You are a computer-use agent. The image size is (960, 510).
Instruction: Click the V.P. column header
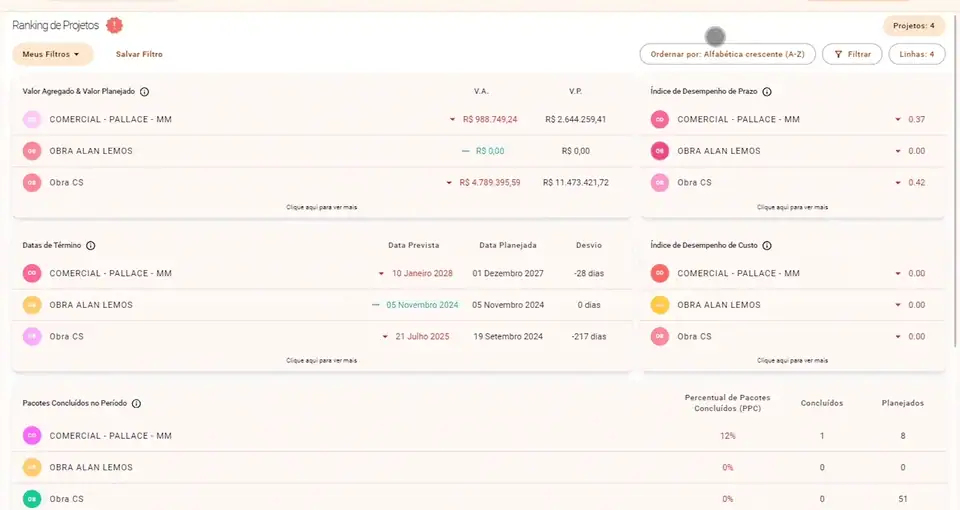pos(576,91)
